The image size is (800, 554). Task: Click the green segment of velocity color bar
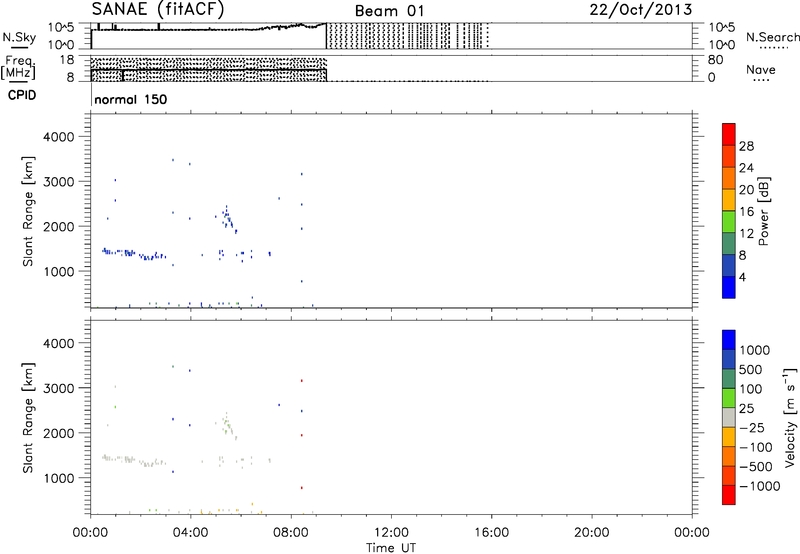pyautogui.click(x=729, y=398)
